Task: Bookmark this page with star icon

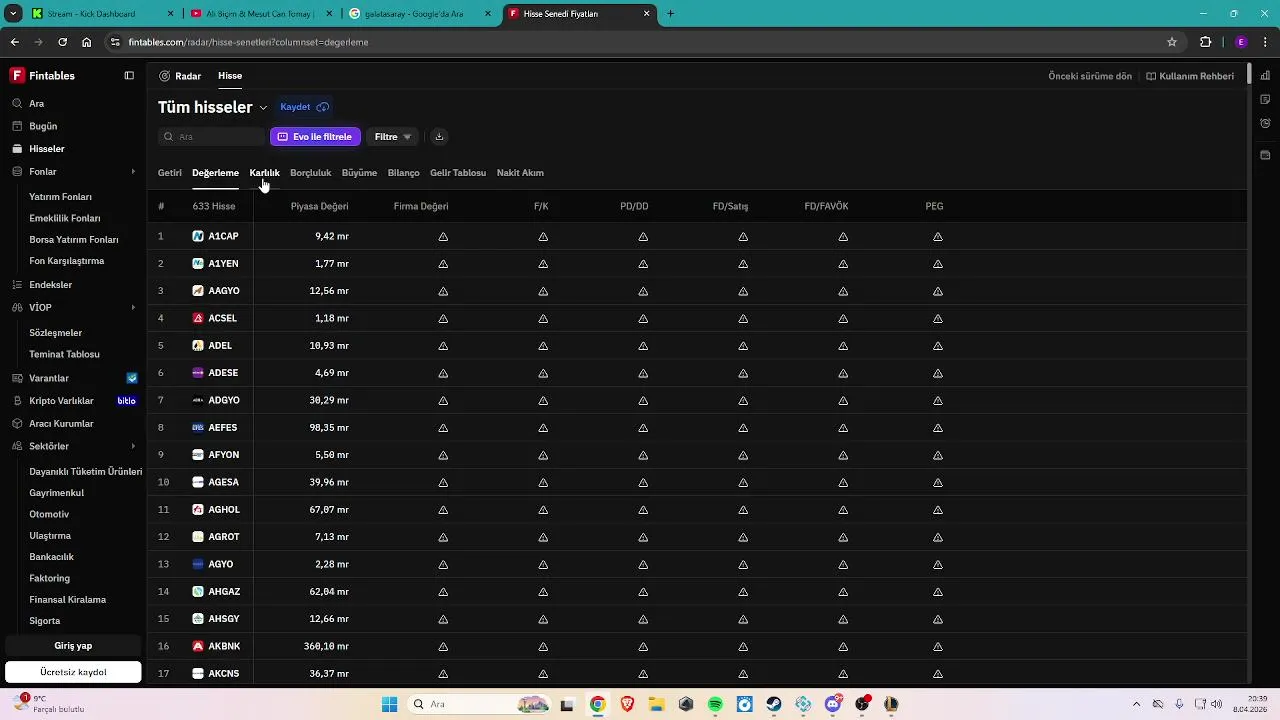Action: pos(1172,42)
